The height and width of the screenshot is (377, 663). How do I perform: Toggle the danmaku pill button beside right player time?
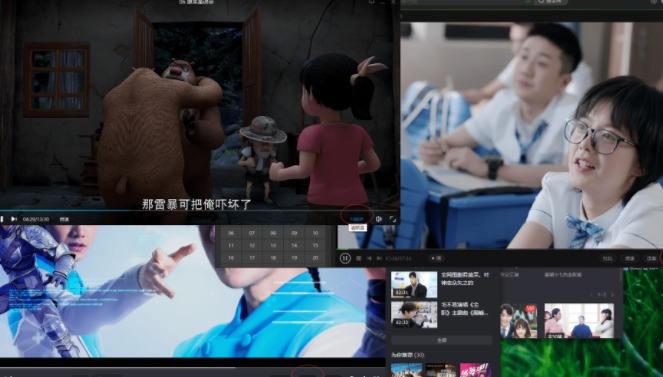[x=436, y=258]
